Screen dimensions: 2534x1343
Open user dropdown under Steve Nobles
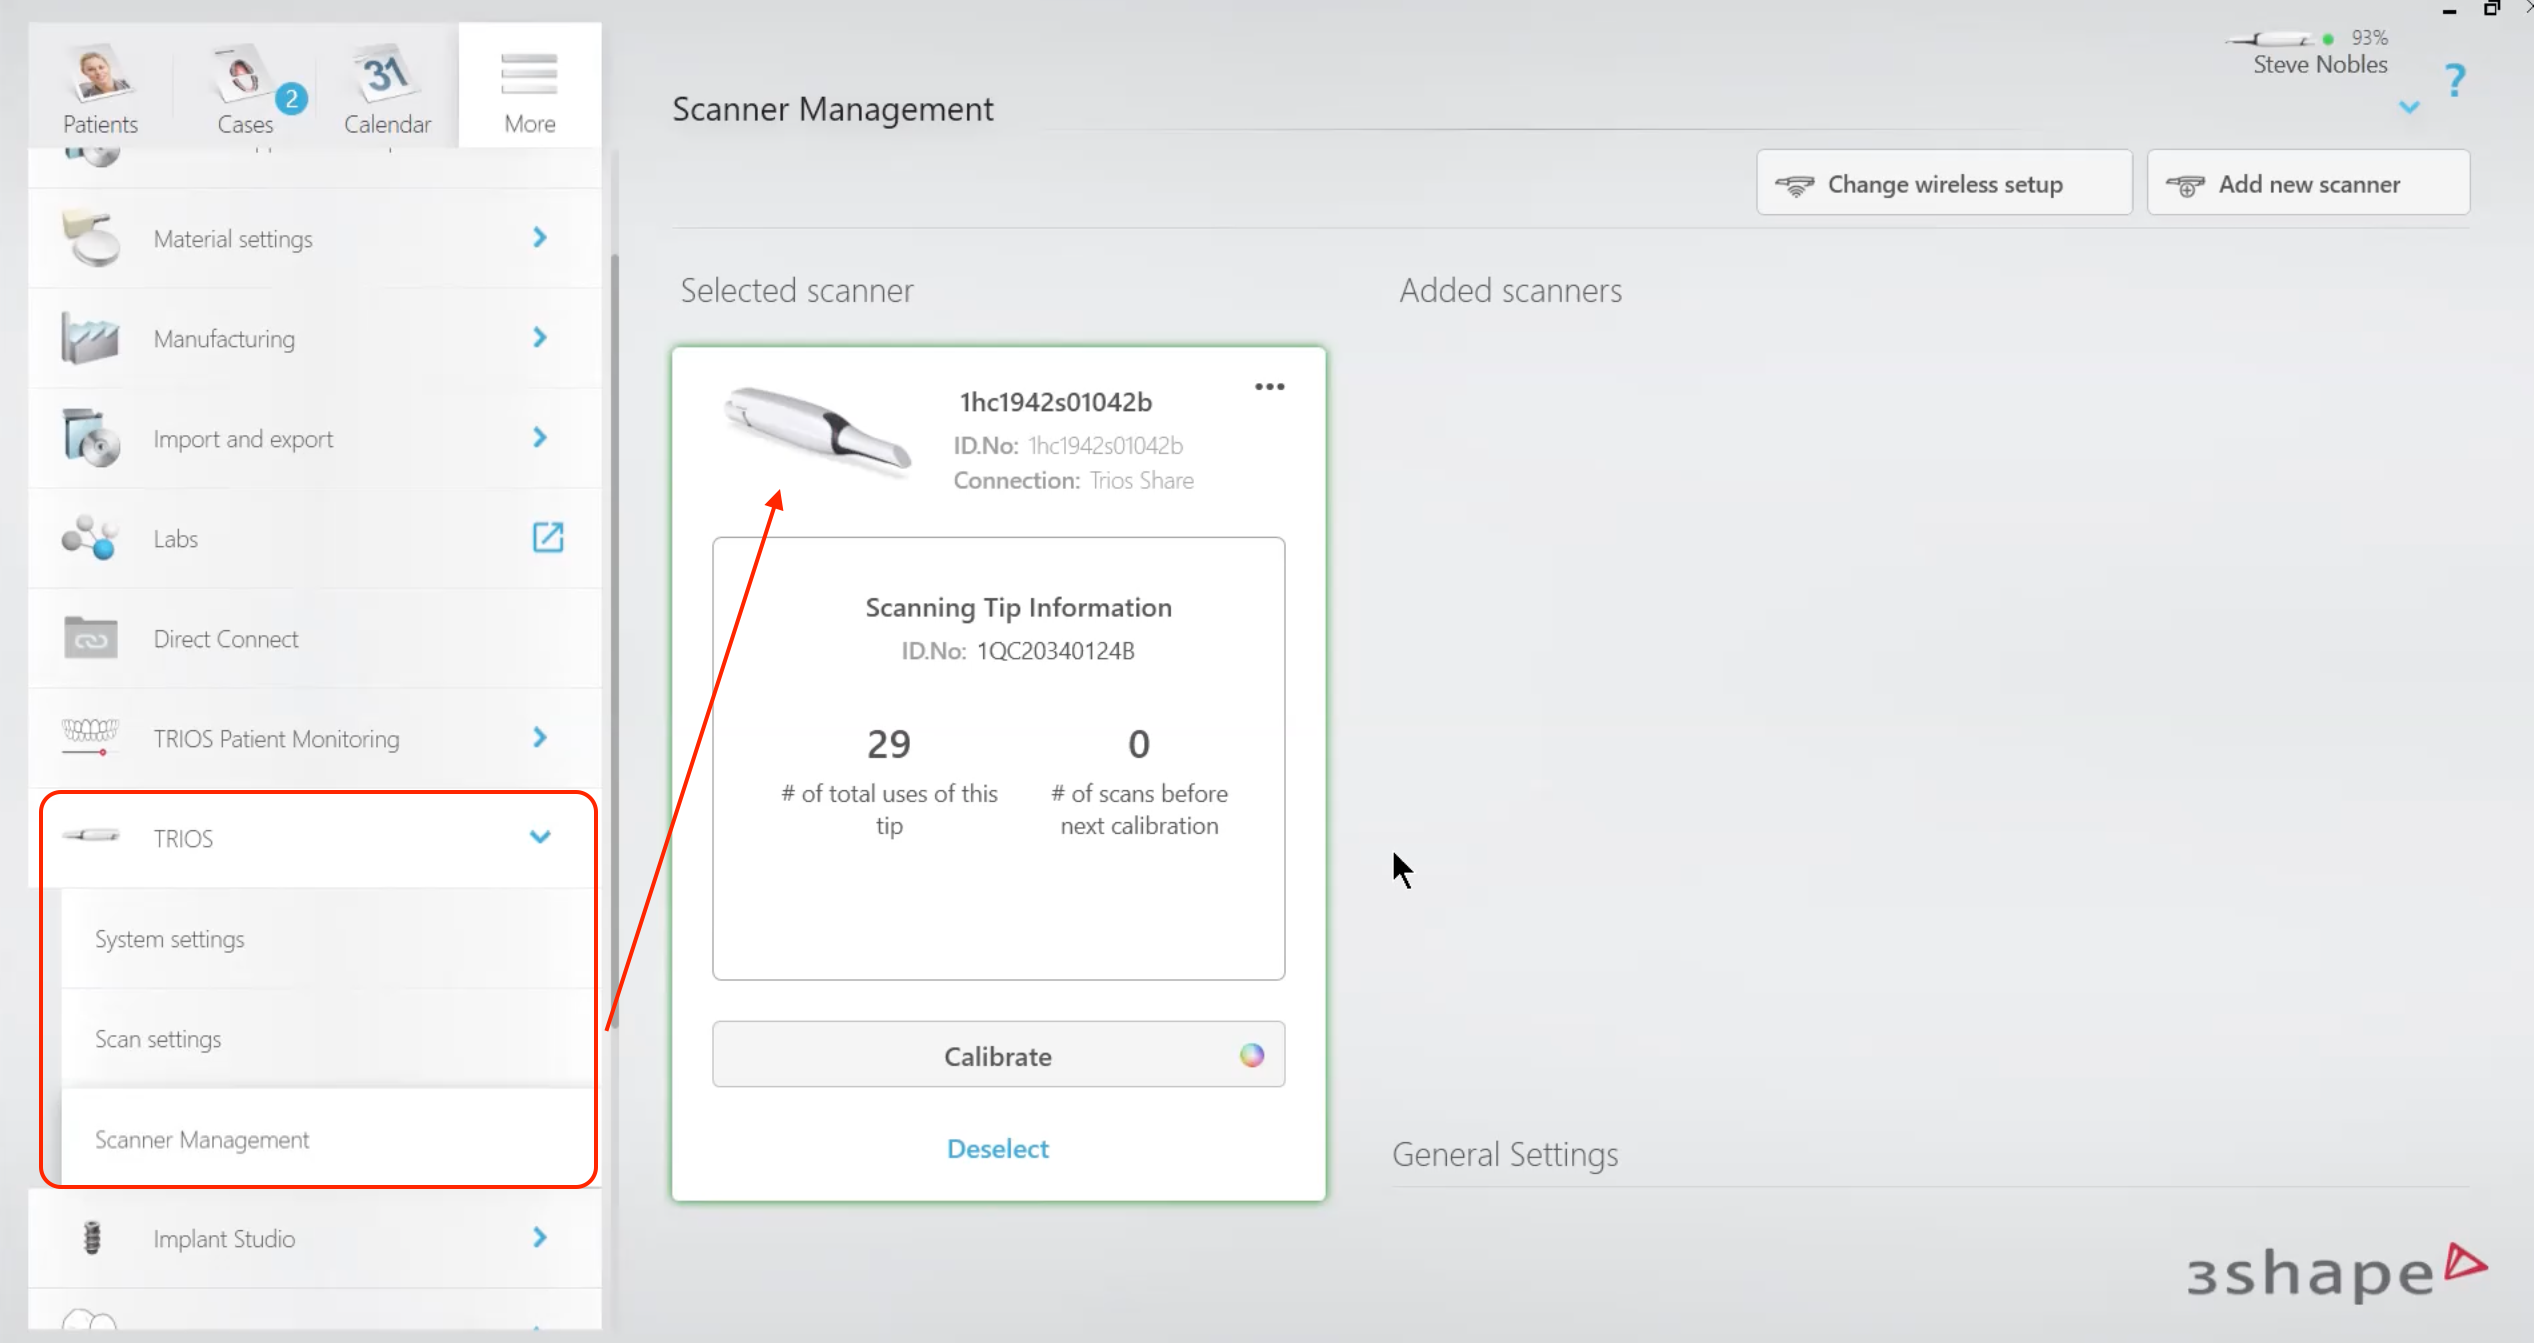[x=2409, y=107]
